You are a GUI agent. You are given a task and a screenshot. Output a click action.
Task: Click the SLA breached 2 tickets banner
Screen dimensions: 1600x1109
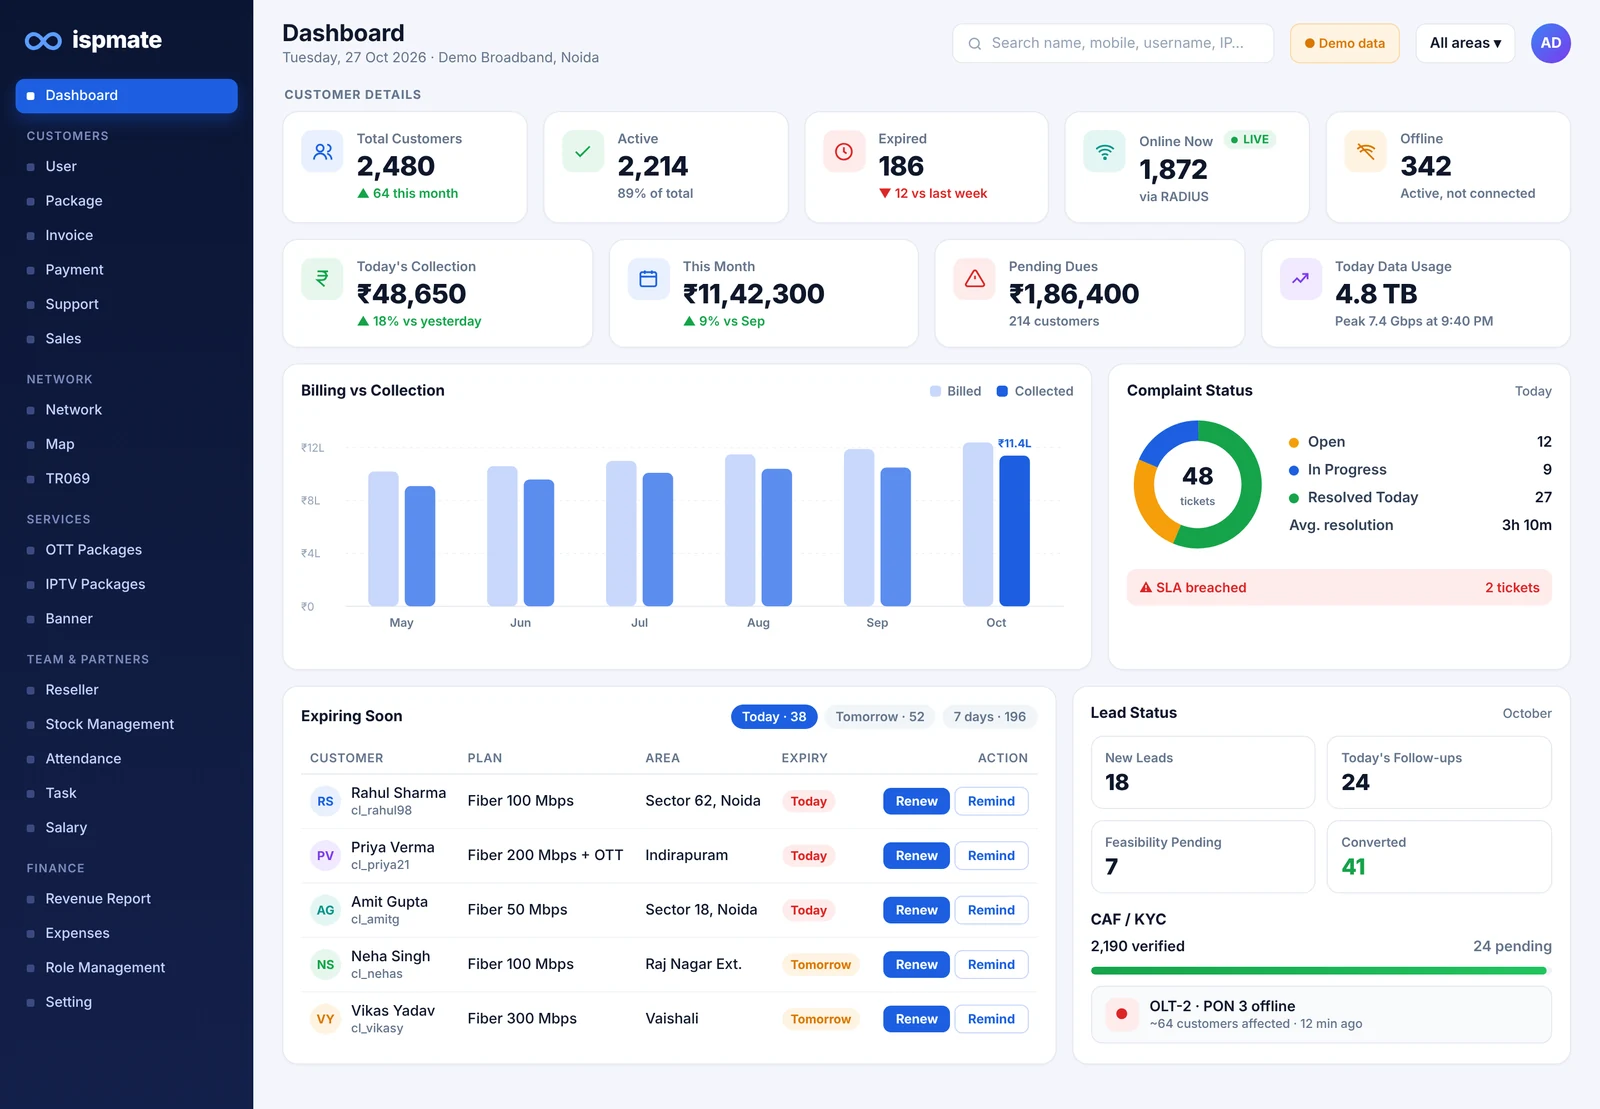pos(1339,588)
